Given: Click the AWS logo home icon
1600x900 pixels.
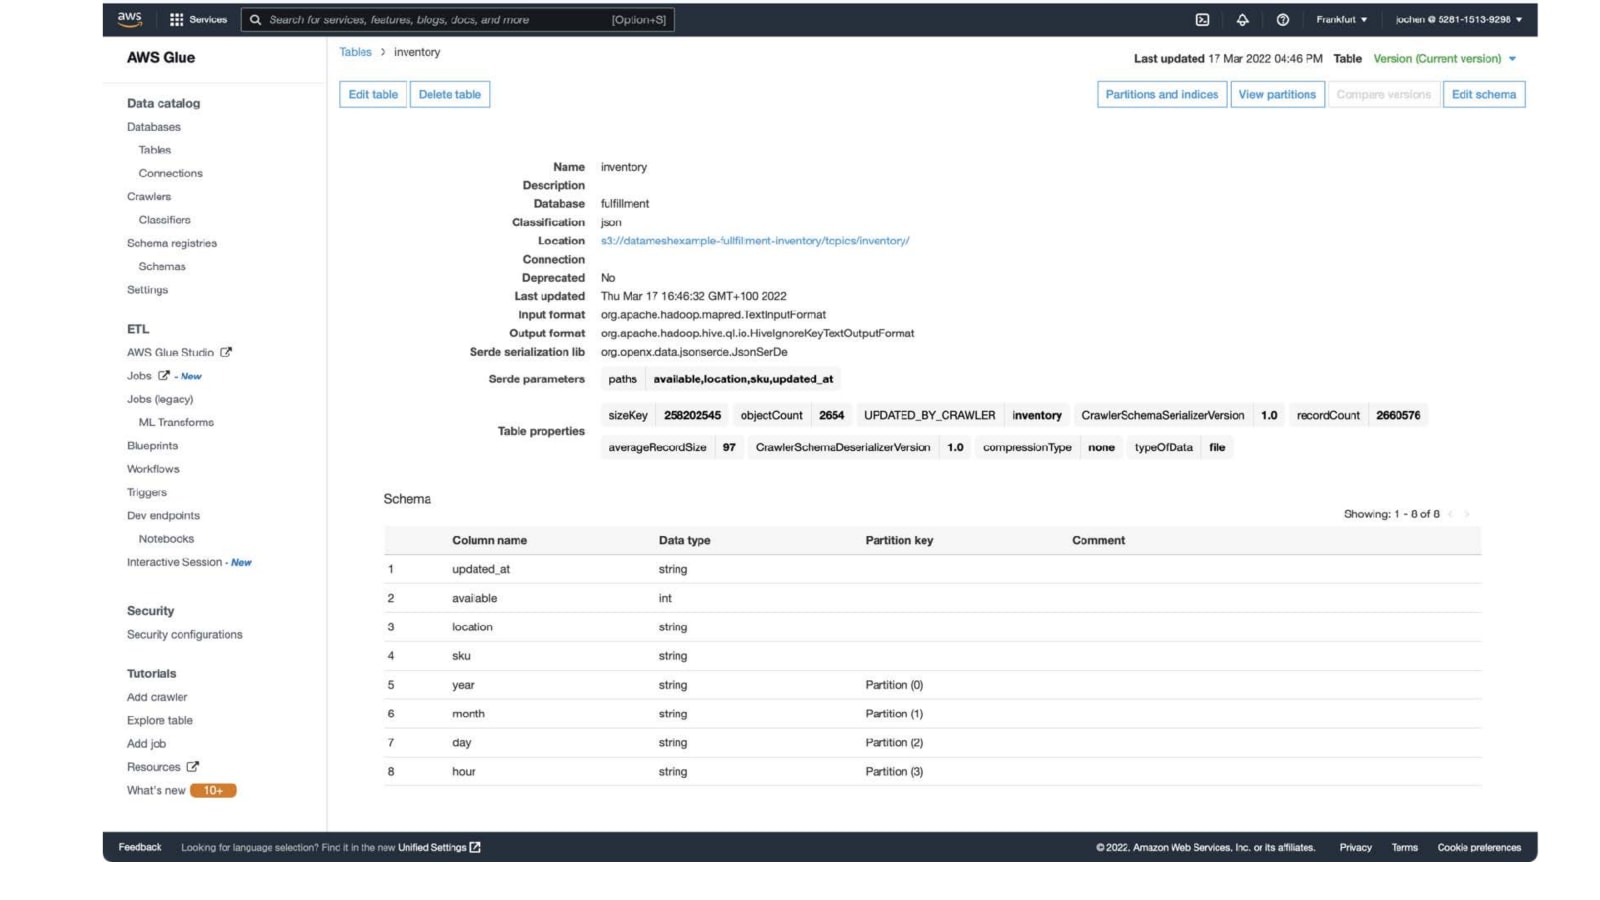Looking at the screenshot, I should click(130, 19).
